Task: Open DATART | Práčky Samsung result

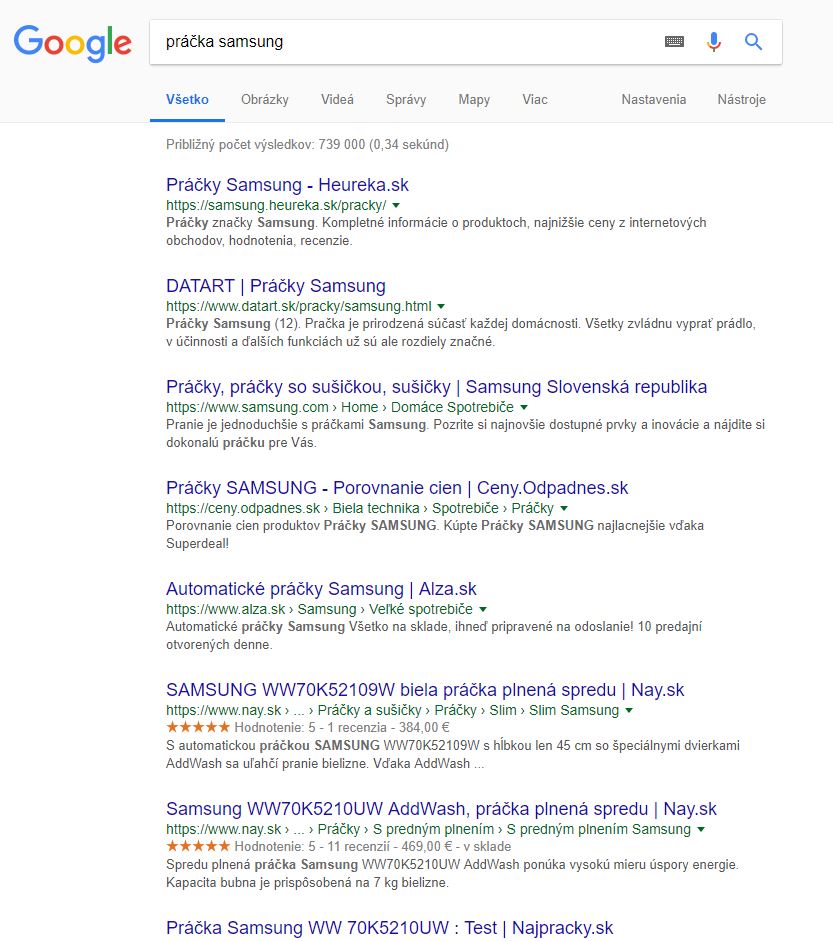Action: (x=276, y=286)
